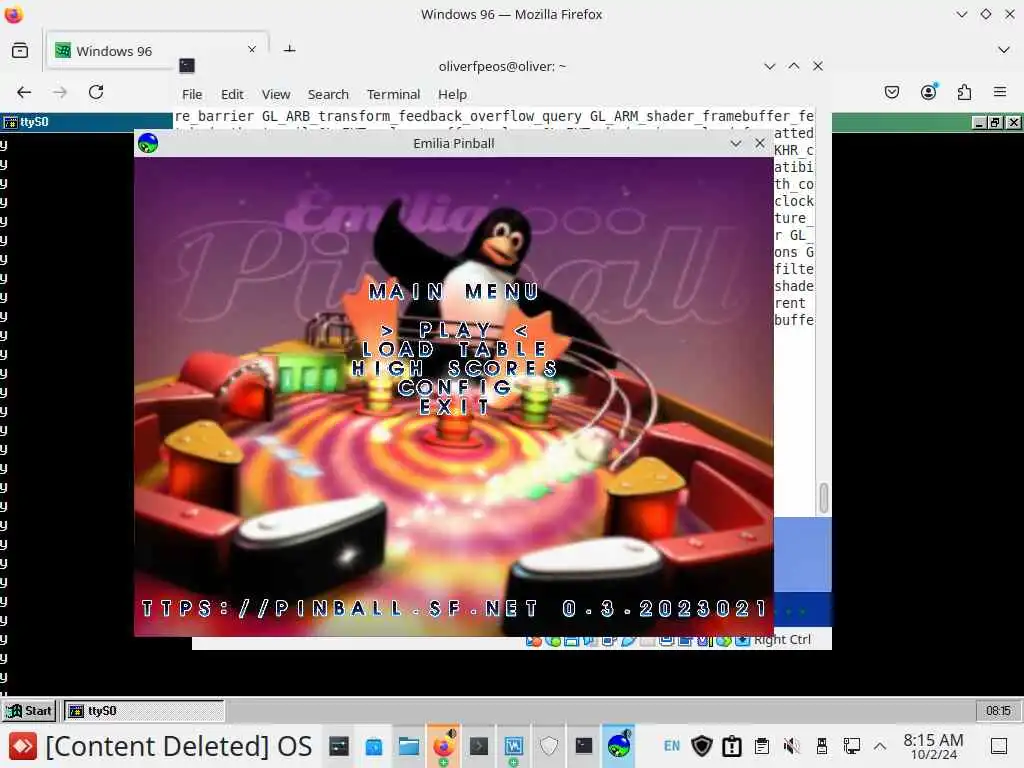
Task: Select EXIT in pinball menu
Action: coord(455,406)
